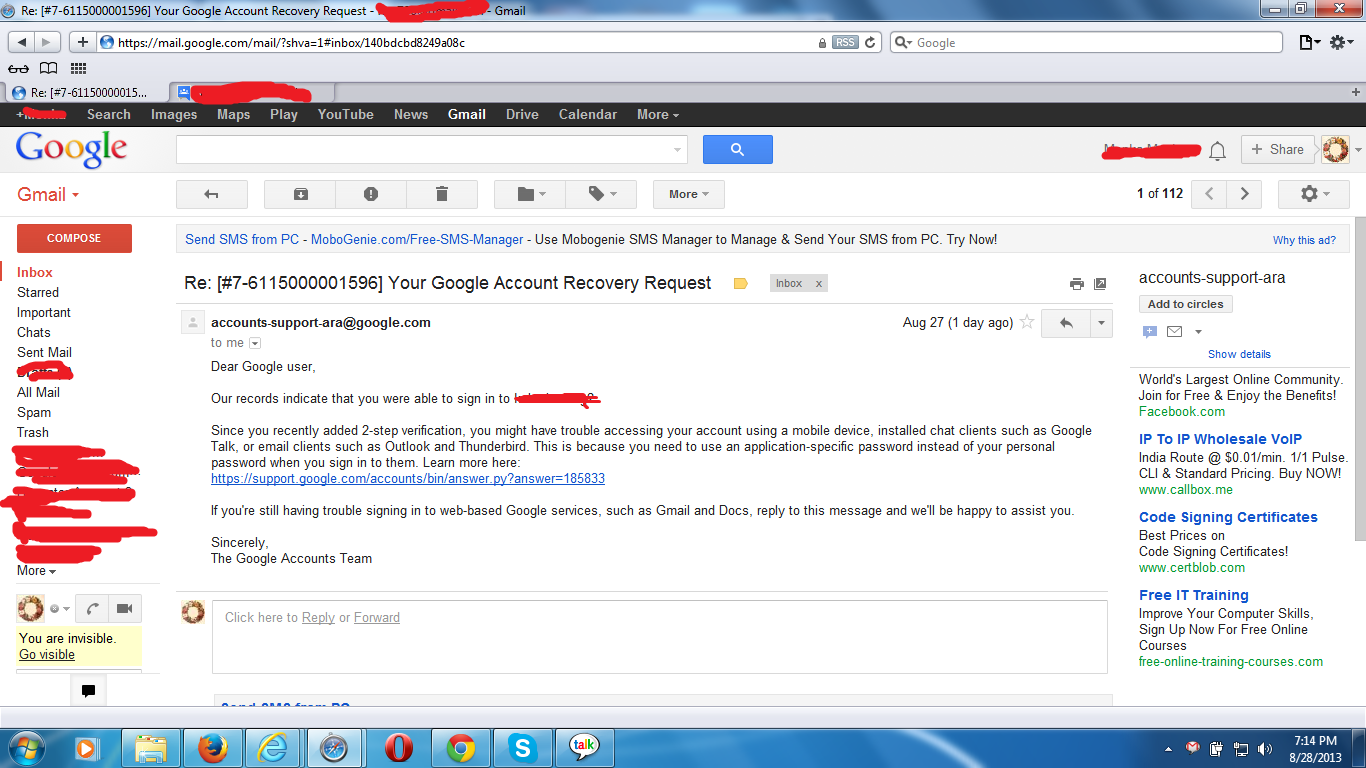Expand more reply options arrow
This screenshot has width=1366, height=768.
click(x=1101, y=323)
